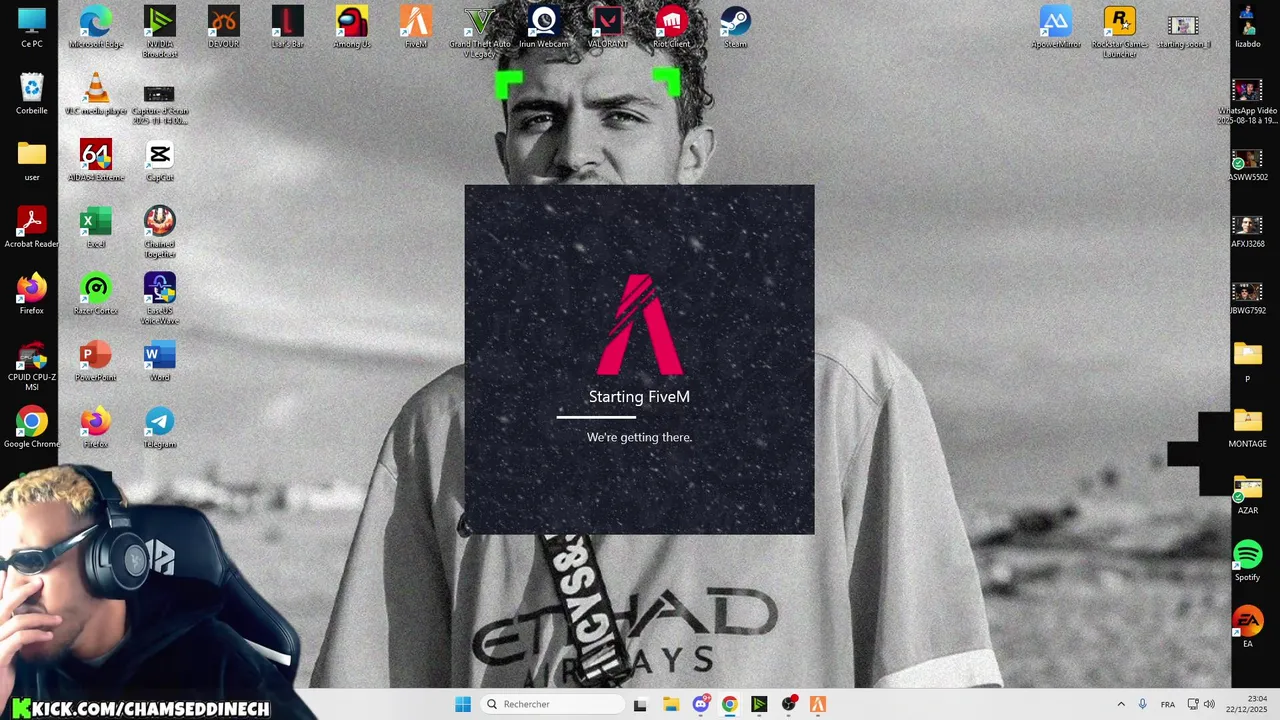Expand hidden system tray icons
This screenshot has height=720, width=1280.
[1121, 704]
